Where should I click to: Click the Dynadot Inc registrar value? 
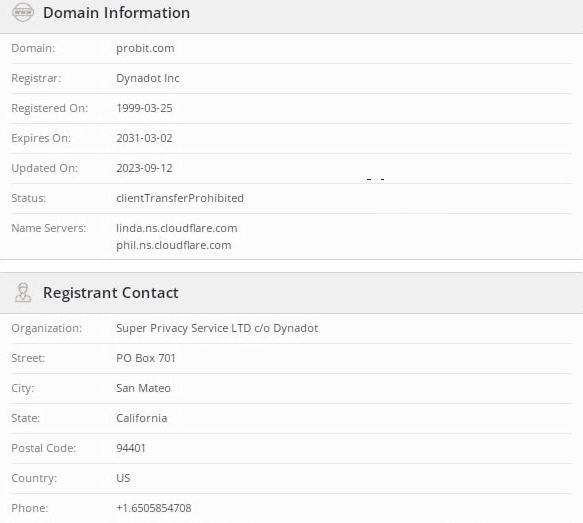(x=148, y=78)
